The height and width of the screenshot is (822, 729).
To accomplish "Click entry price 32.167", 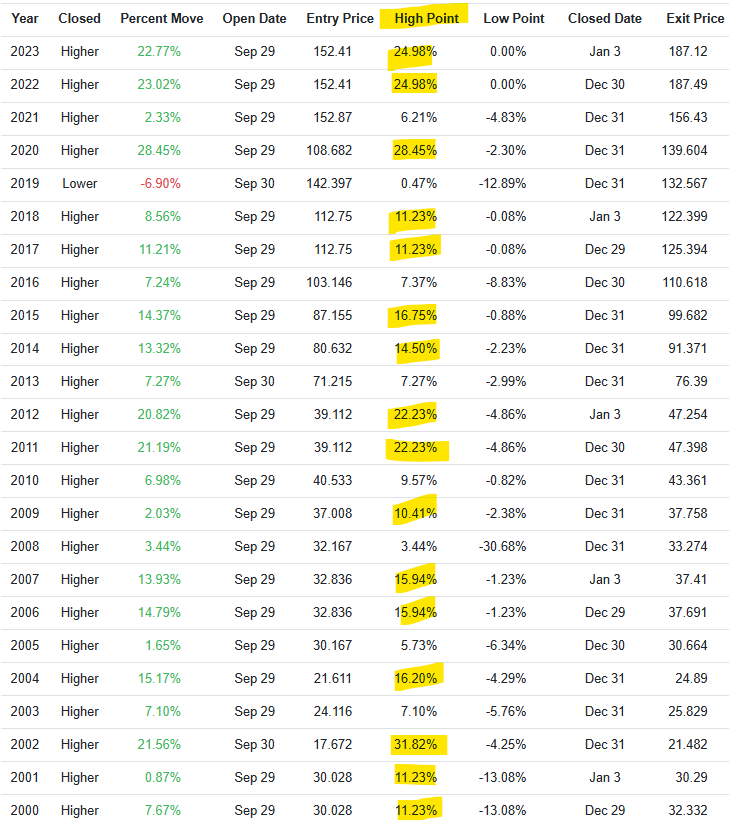I will 333,547.
